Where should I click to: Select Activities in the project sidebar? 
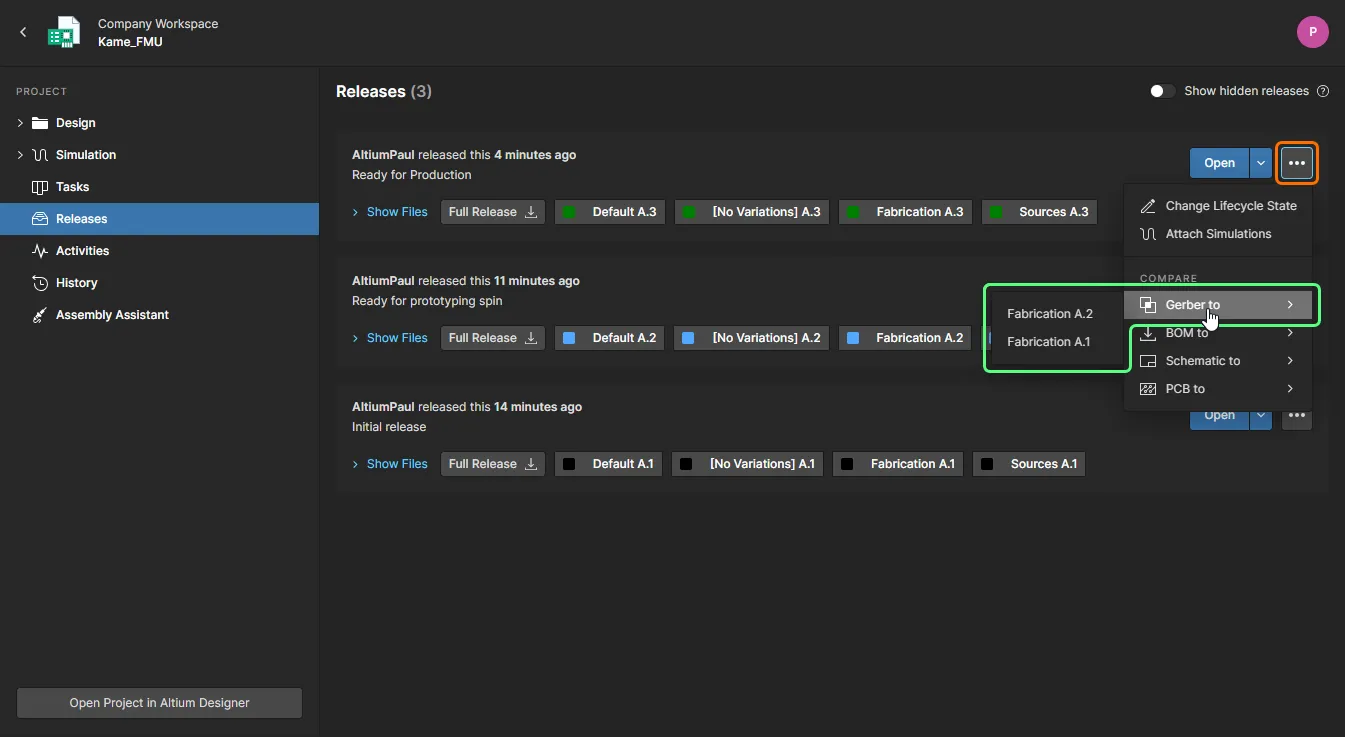click(160, 251)
